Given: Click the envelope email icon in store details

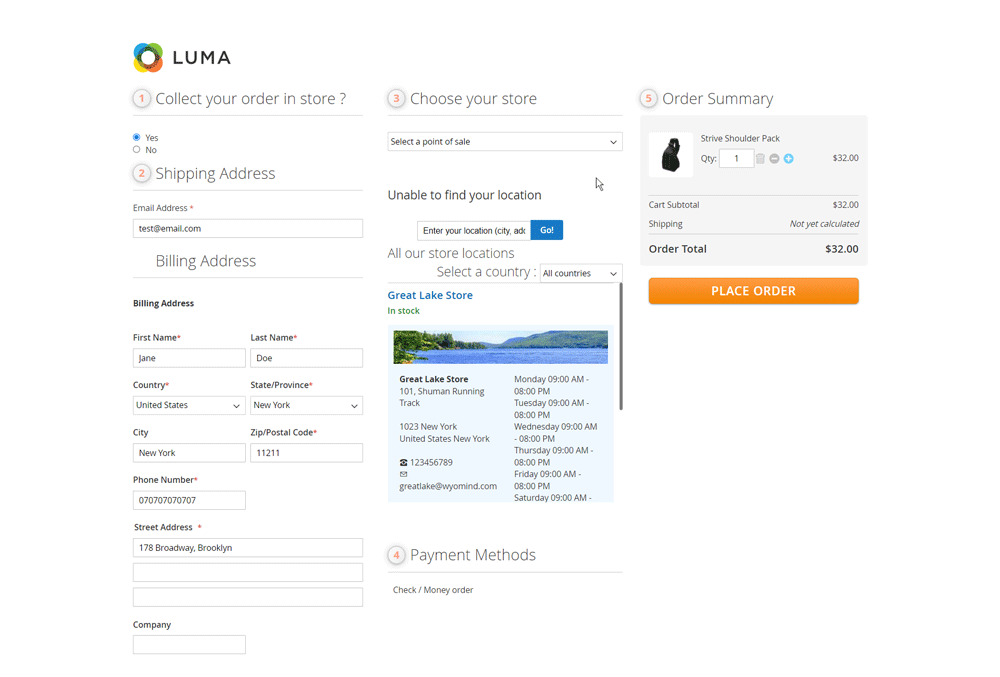Looking at the screenshot, I should coord(404,474).
